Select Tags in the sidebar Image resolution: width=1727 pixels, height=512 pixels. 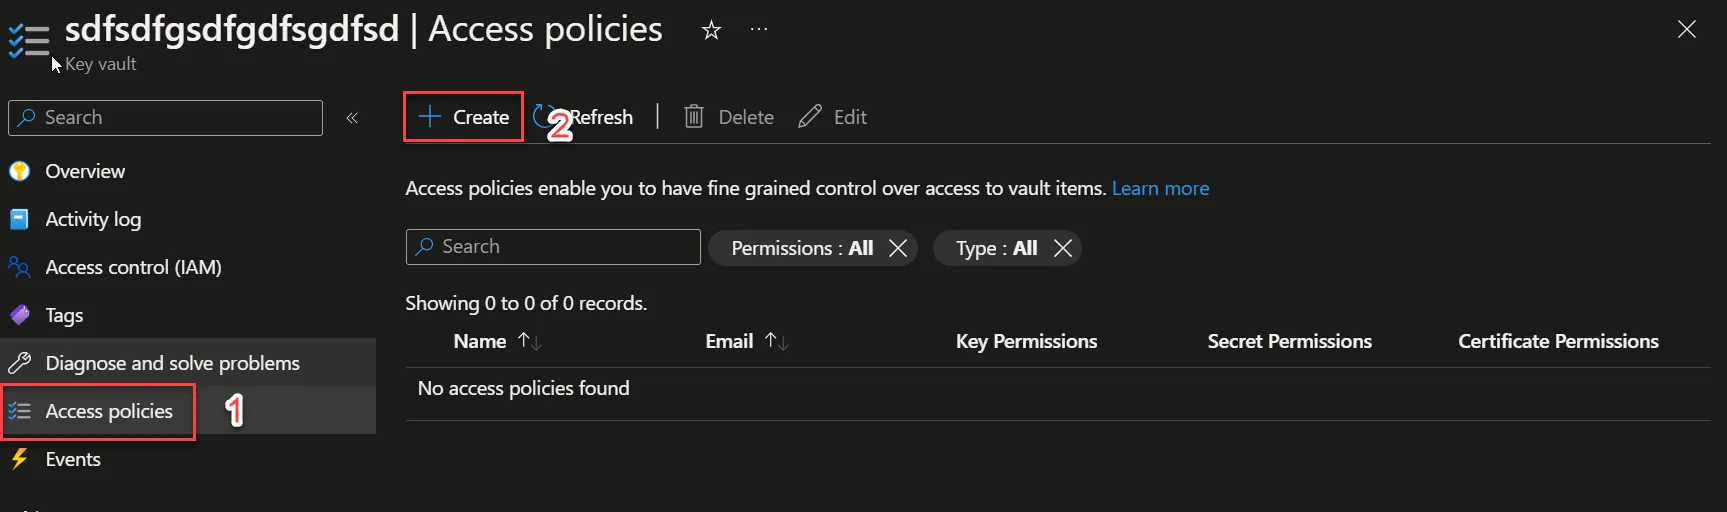(x=64, y=315)
